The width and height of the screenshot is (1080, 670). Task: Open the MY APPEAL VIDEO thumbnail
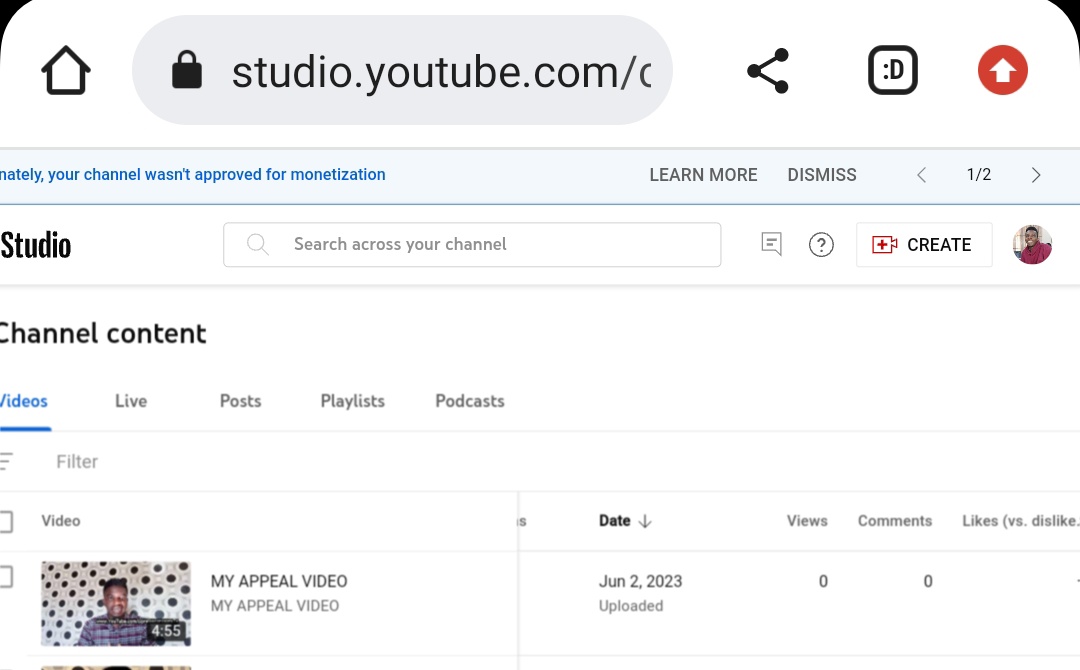(x=116, y=604)
